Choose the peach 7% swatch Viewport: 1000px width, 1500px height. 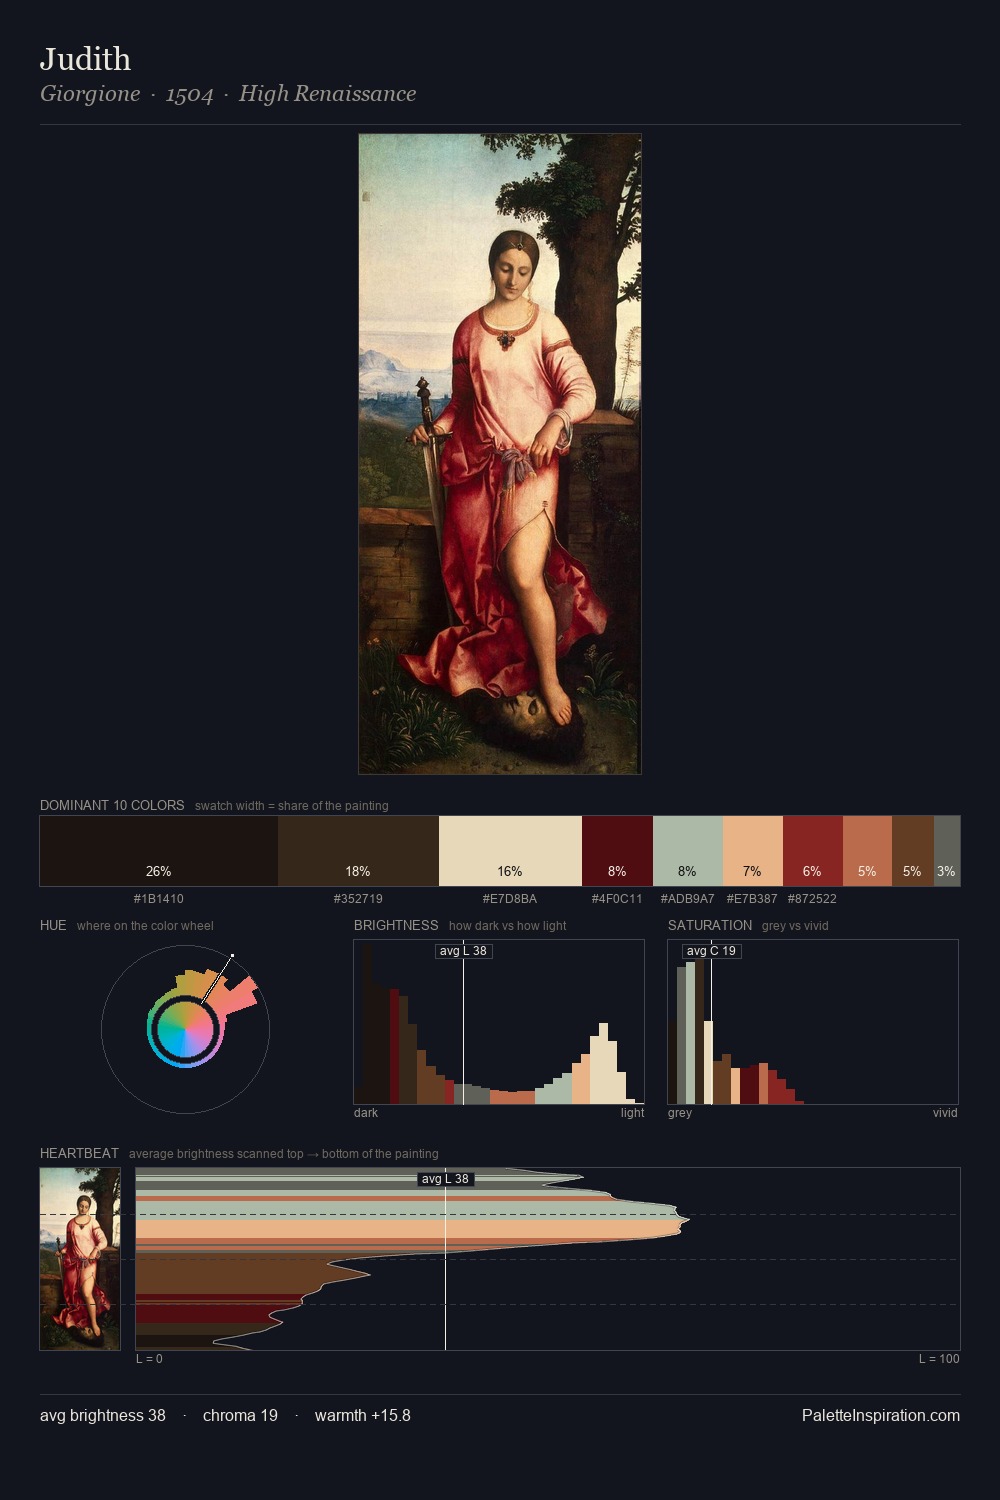[x=753, y=851]
